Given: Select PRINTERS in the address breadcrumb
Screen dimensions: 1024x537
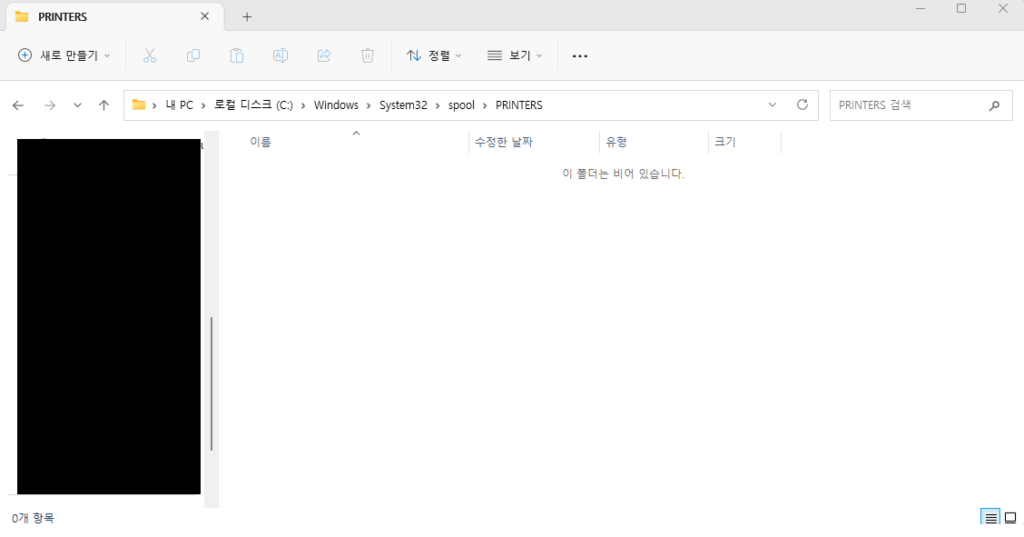Looking at the screenshot, I should [x=519, y=105].
